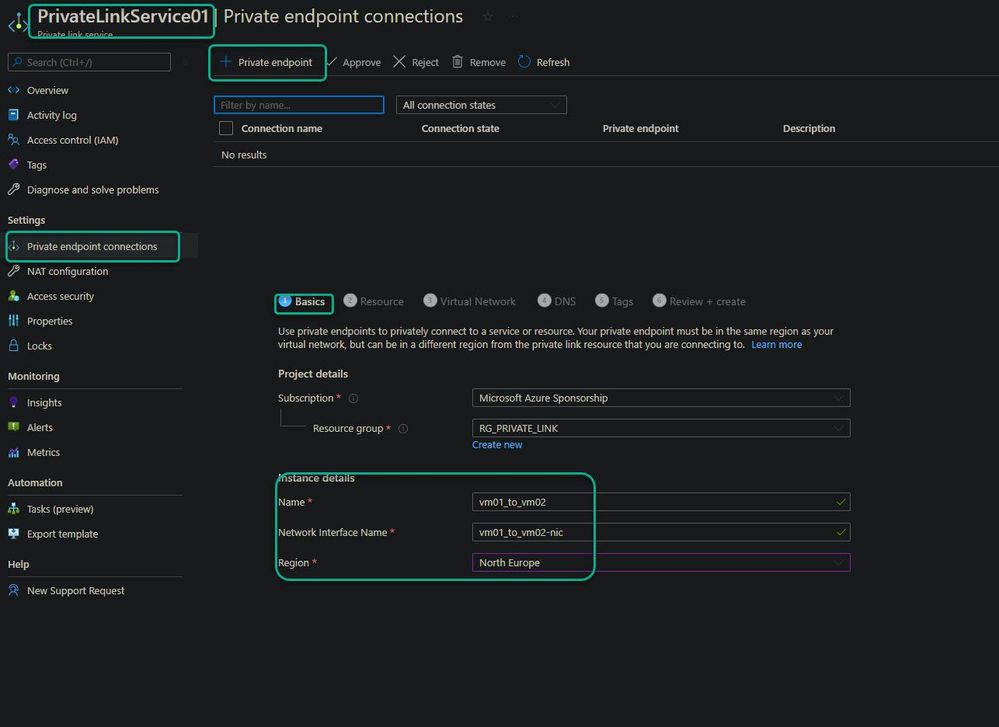Click the New Support Request icon
This screenshot has height=727, width=999.
(13, 590)
